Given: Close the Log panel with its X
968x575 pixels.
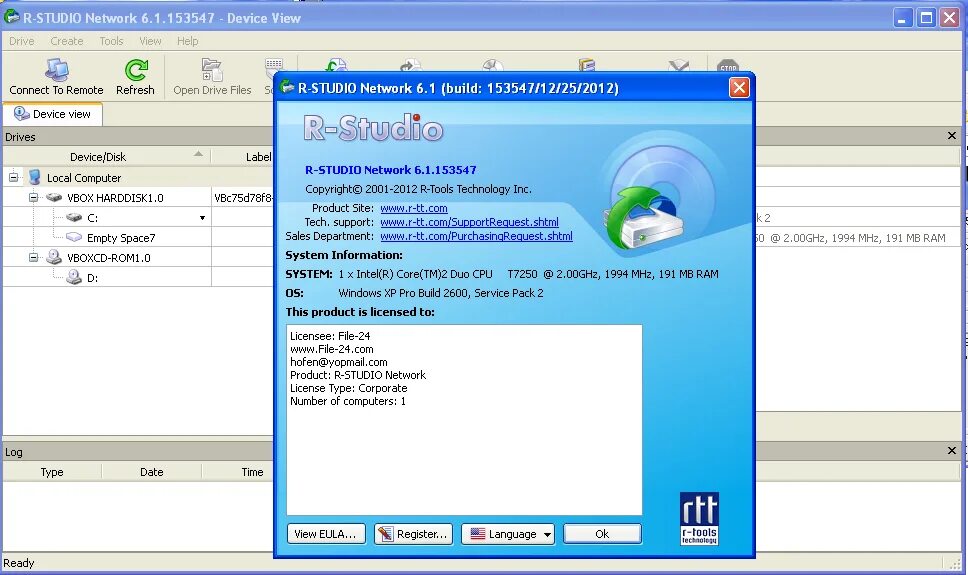Looking at the screenshot, I should (x=951, y=451).
